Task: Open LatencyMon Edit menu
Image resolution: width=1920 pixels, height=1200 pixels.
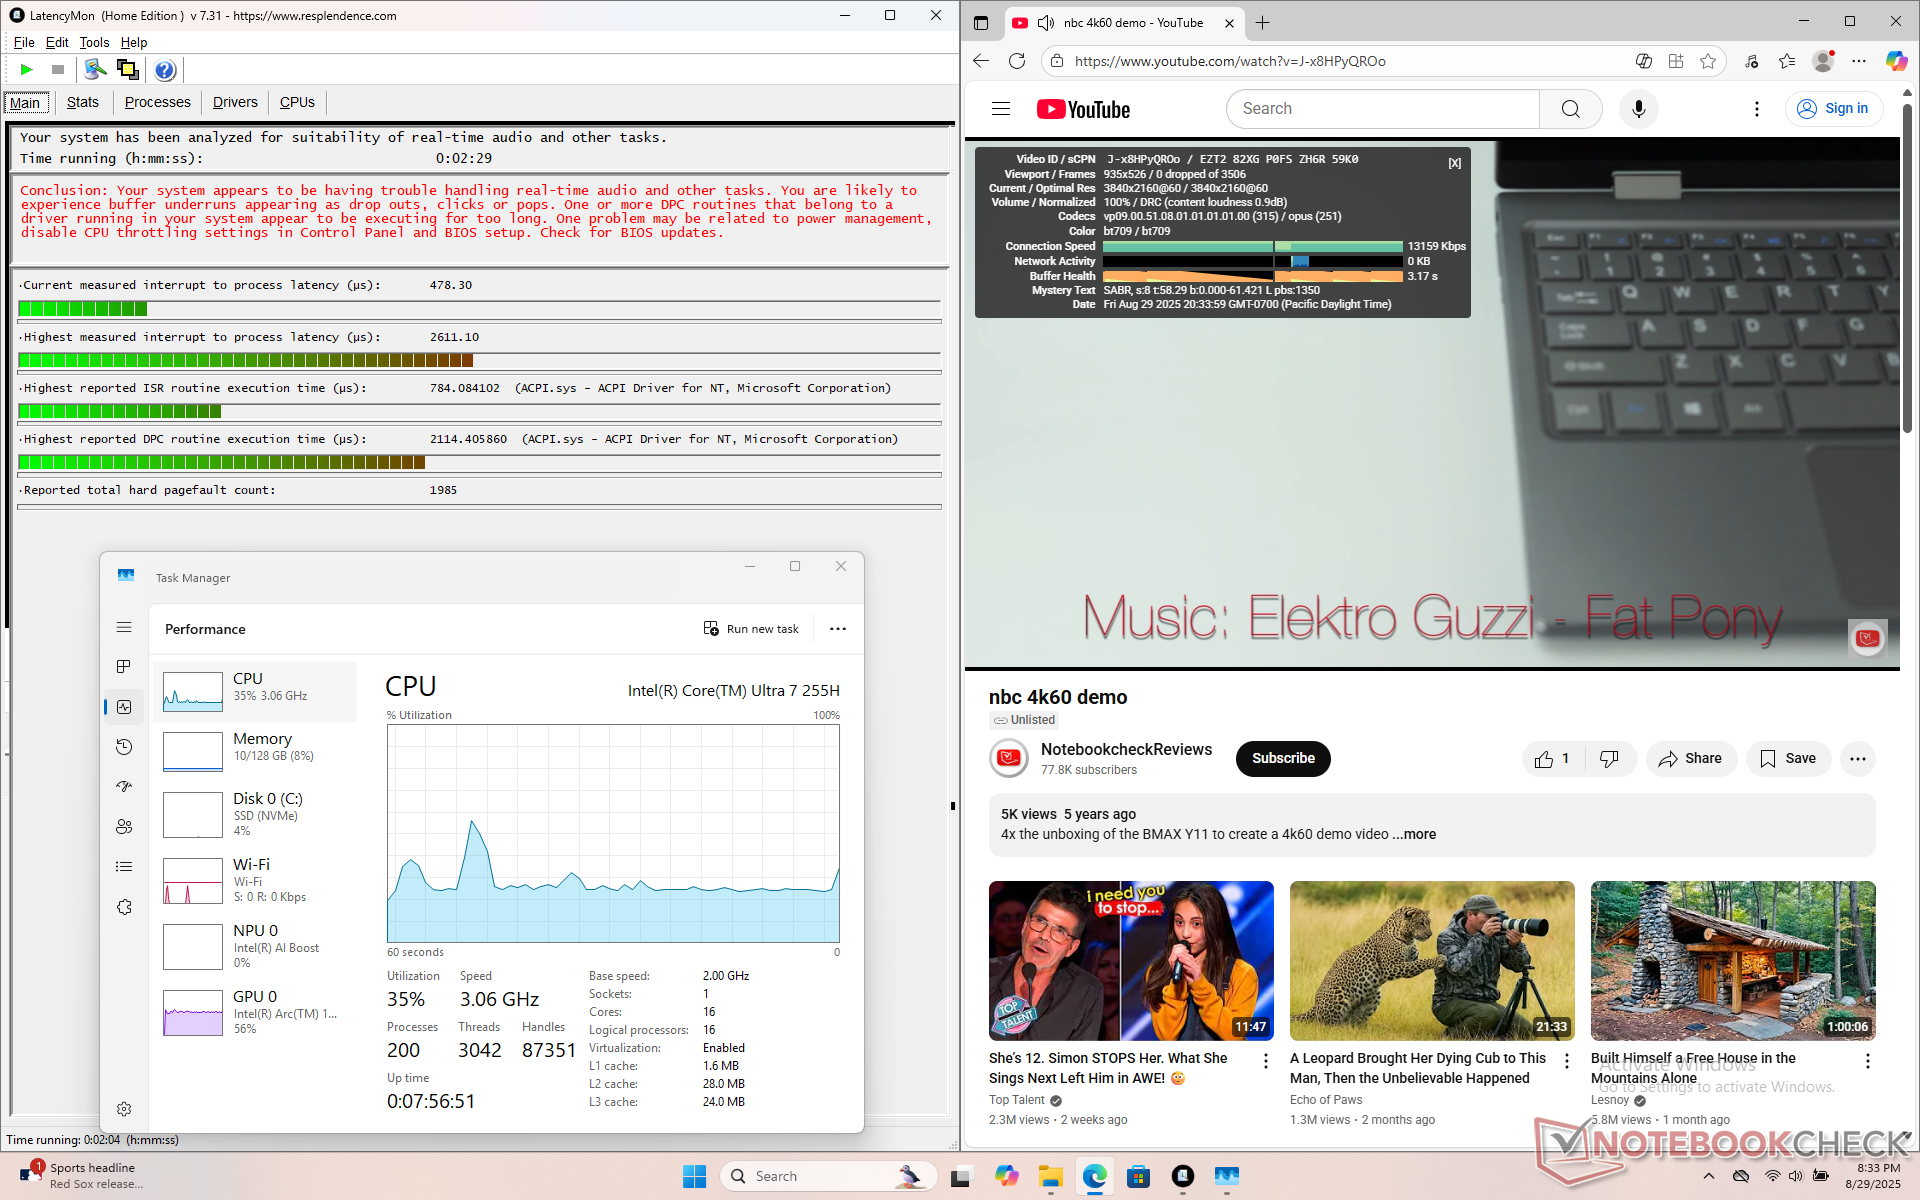Action: tap(57, 42)
